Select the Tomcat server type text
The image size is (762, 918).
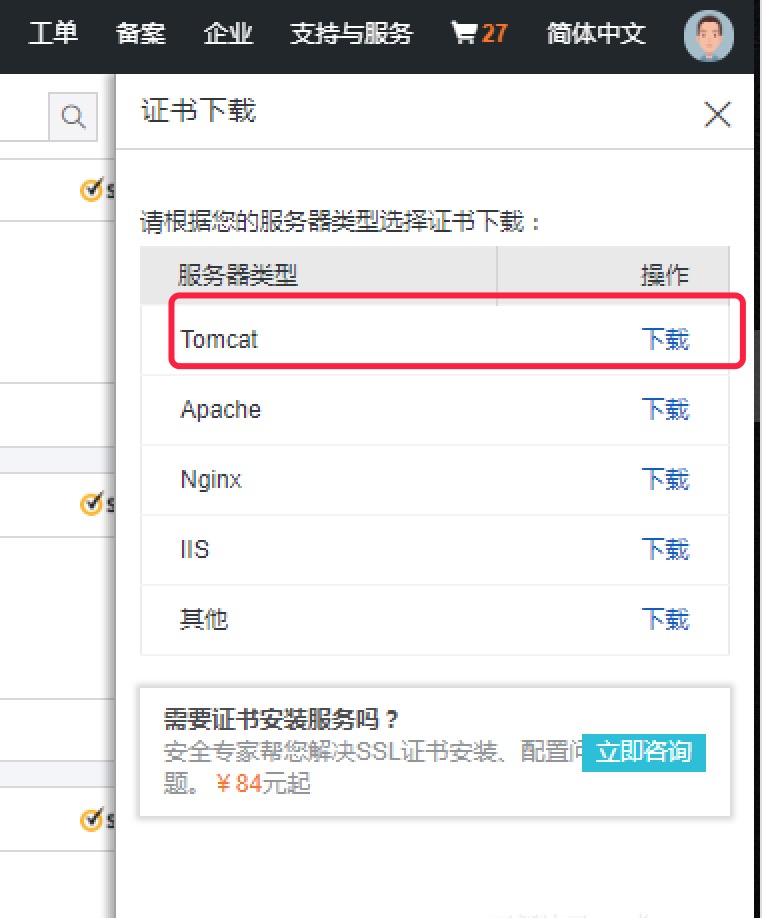click(219, 340)
